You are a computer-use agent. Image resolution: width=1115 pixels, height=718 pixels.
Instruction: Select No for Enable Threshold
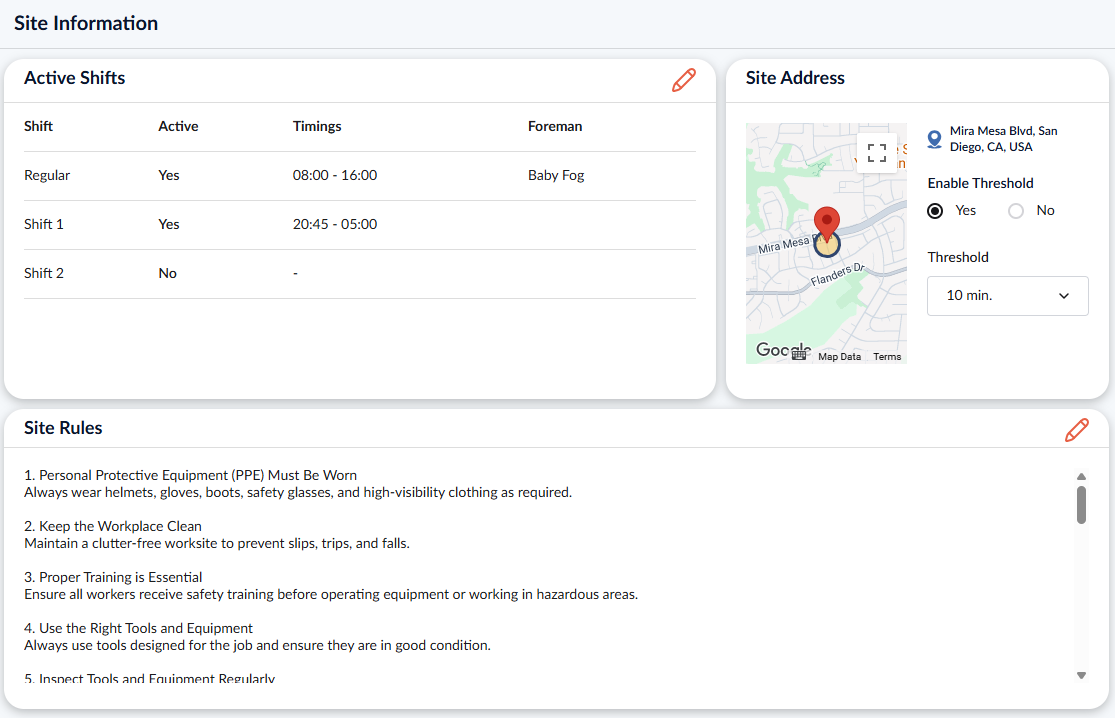click(1016, 211)
